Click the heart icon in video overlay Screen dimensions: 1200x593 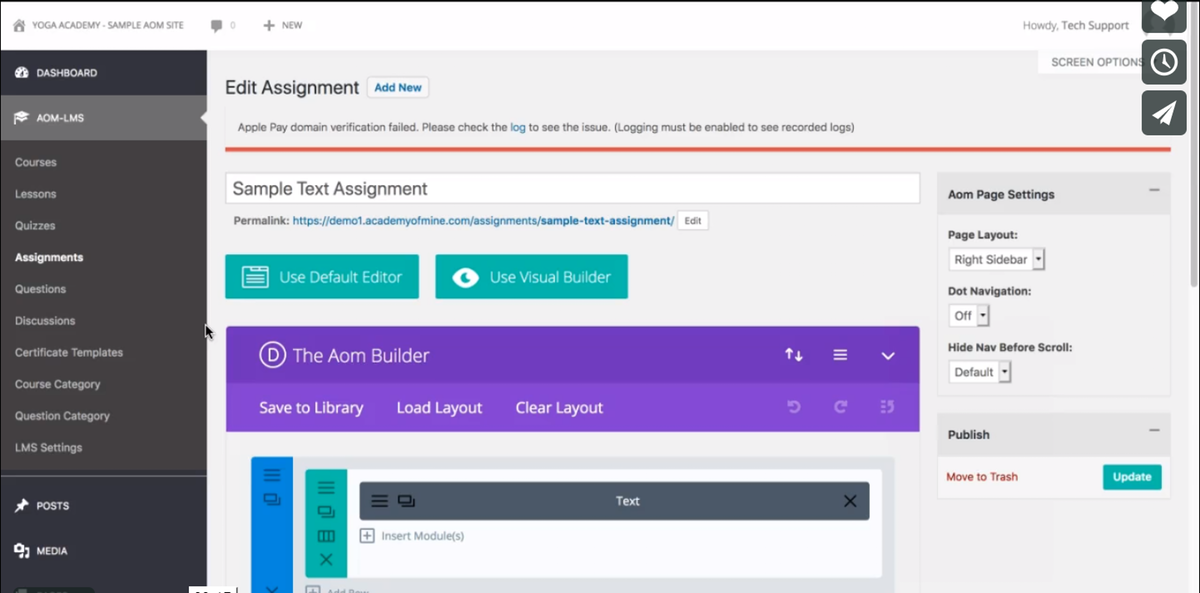tap(1164, 12)
